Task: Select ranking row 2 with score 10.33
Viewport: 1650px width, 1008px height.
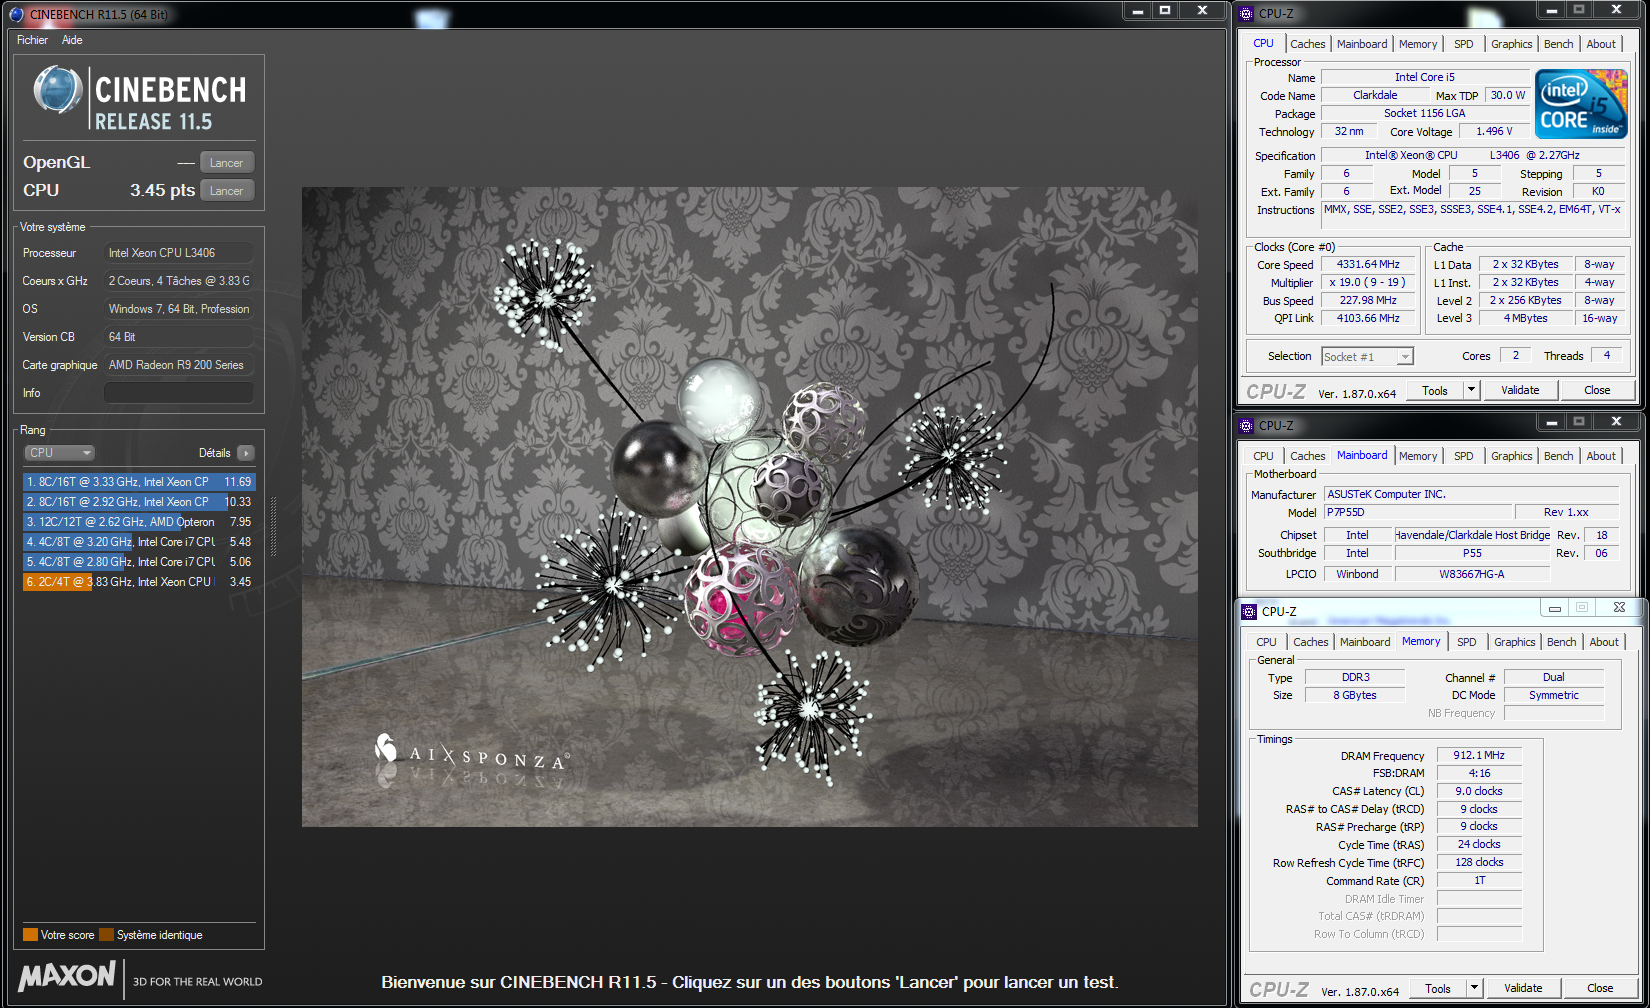Action: point(139,502)
